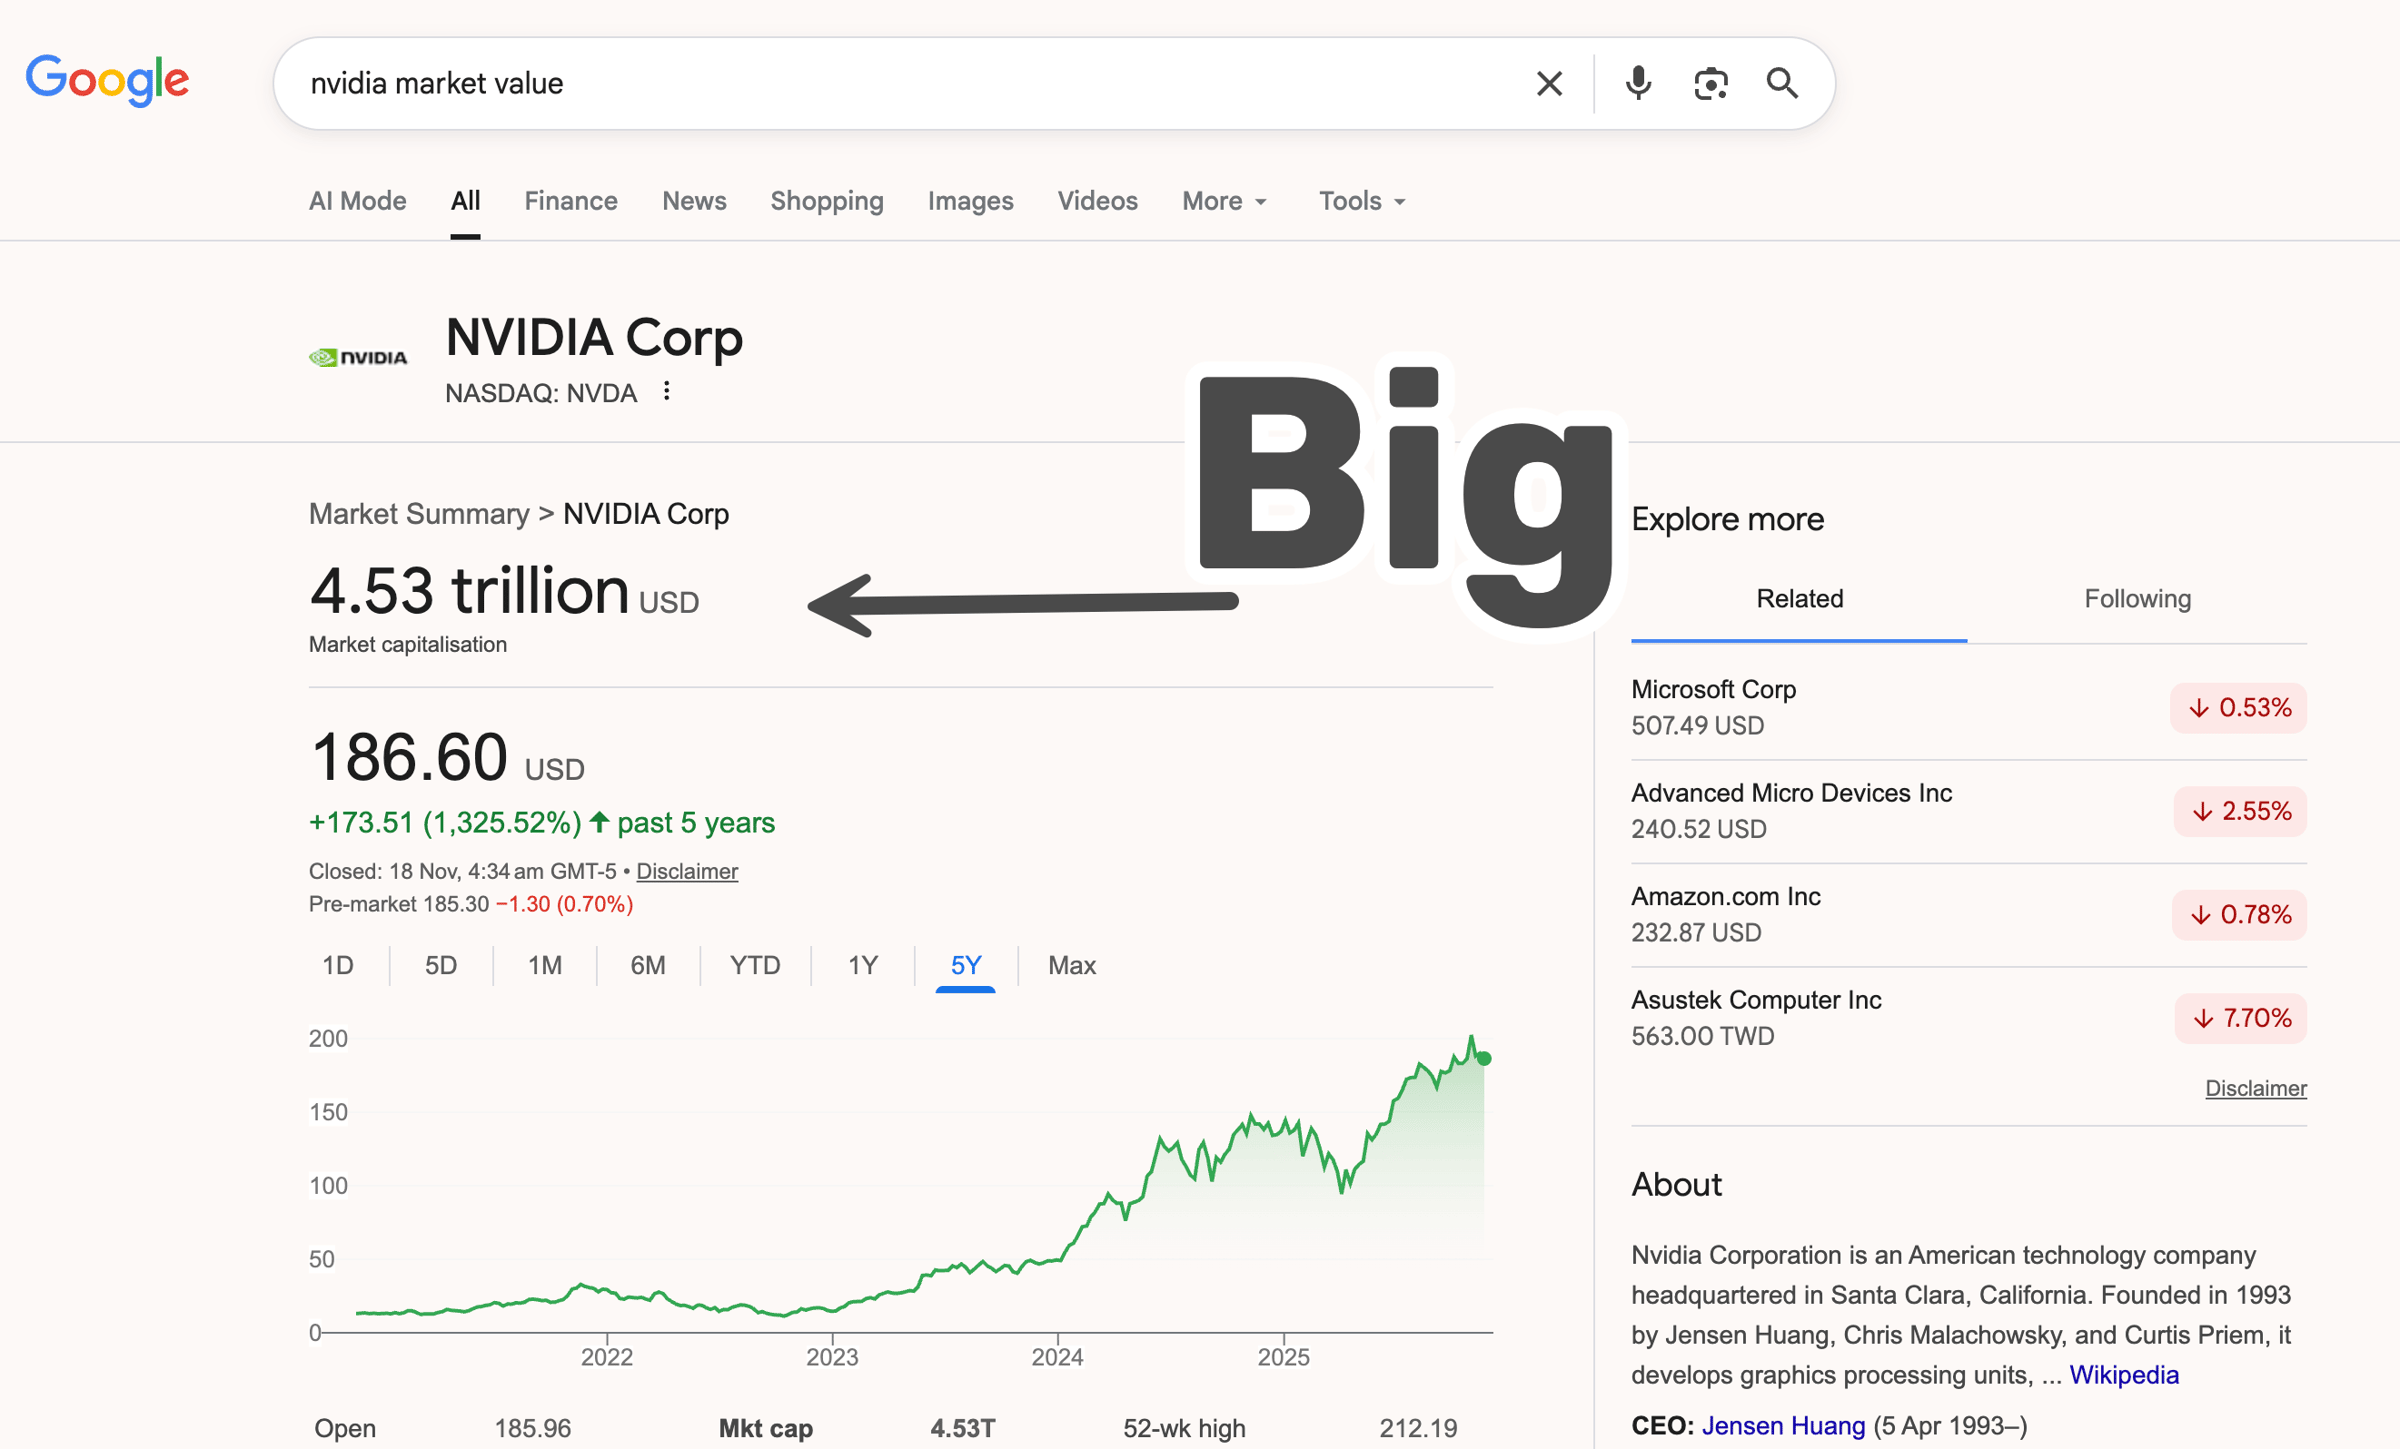Clear the search box with the X icon
Image resolution: width=2400 pixels, height=1449 pixels.
pyautogui.click(x=1549, y=84)
